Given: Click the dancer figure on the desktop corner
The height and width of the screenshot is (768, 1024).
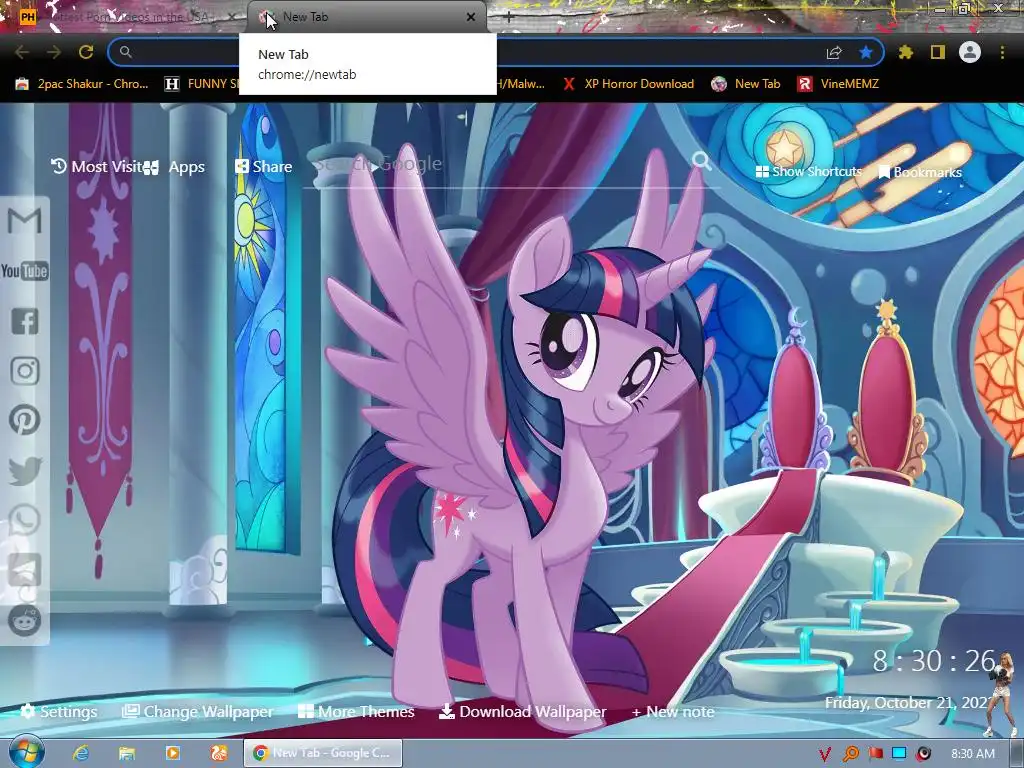Looking at the screenshot, I should click(x=999, y=695).
